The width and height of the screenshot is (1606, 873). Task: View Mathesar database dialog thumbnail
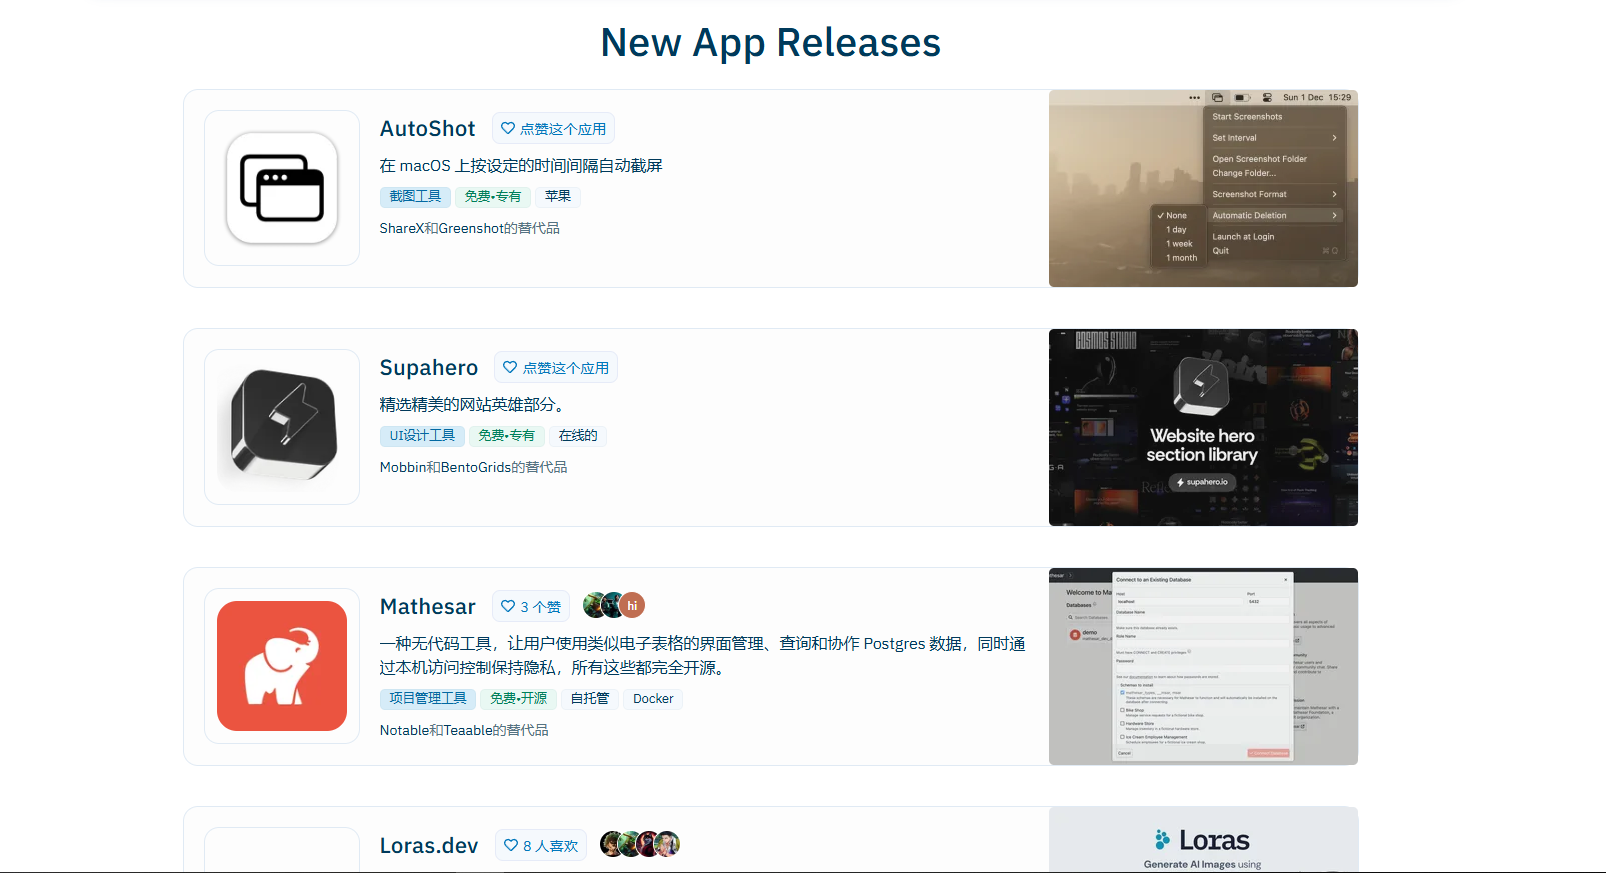point(1203,667)
